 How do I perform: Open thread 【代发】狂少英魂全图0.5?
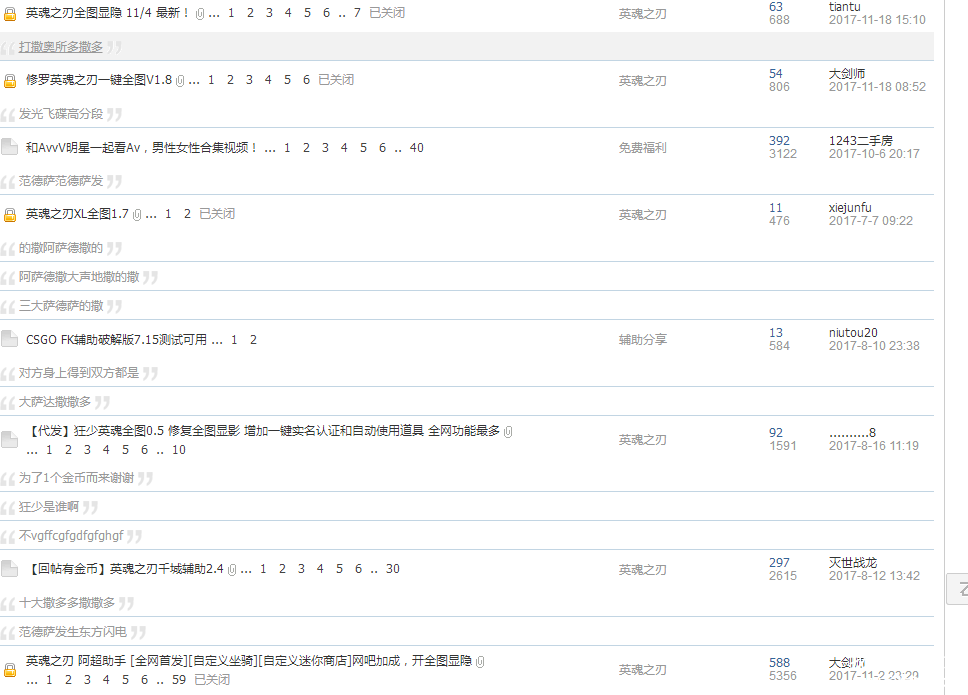pyautogui.click(x=263, y=431)
